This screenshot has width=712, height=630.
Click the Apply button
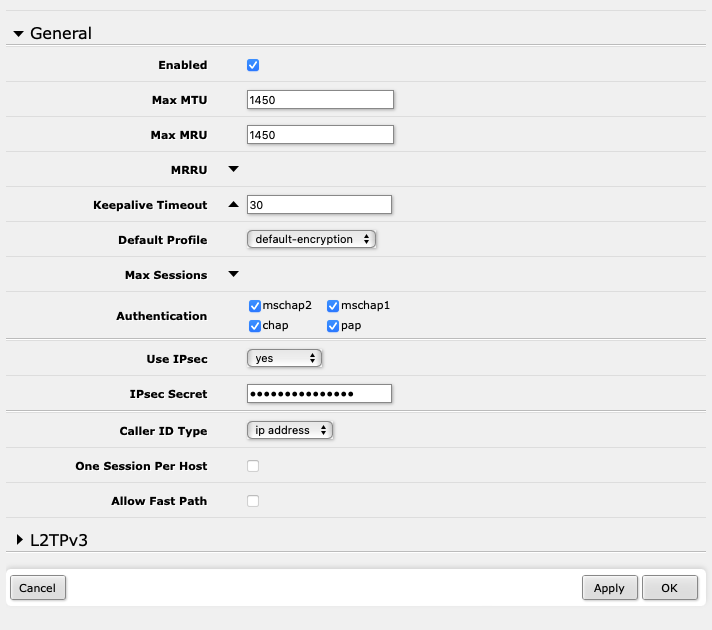(x=609, y=588)
